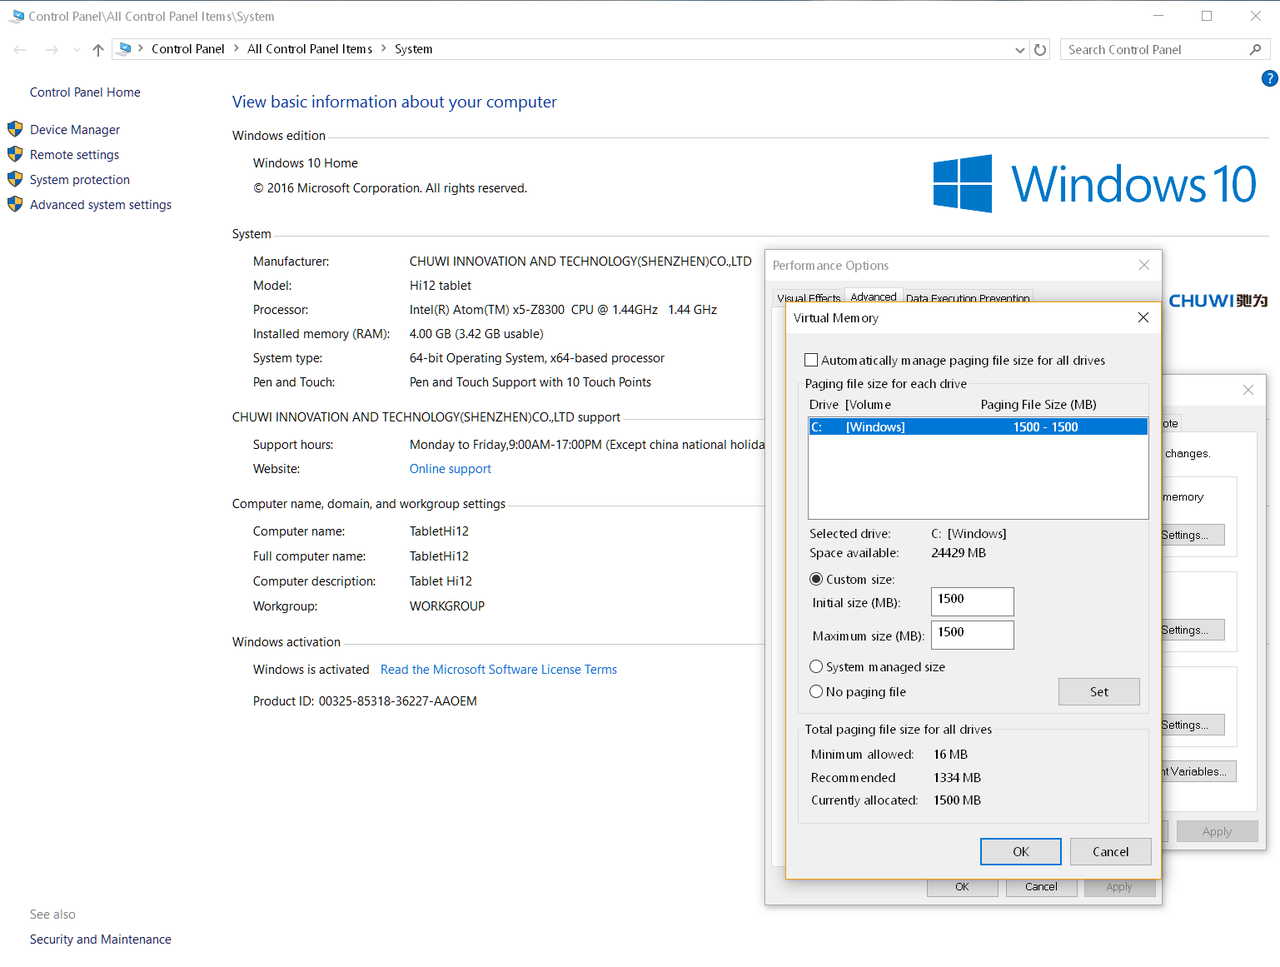Click Recommended value 1334 MB
The height and width of the screenshot is (967, 1280).
pyautogui.click(x=957, y=778)
